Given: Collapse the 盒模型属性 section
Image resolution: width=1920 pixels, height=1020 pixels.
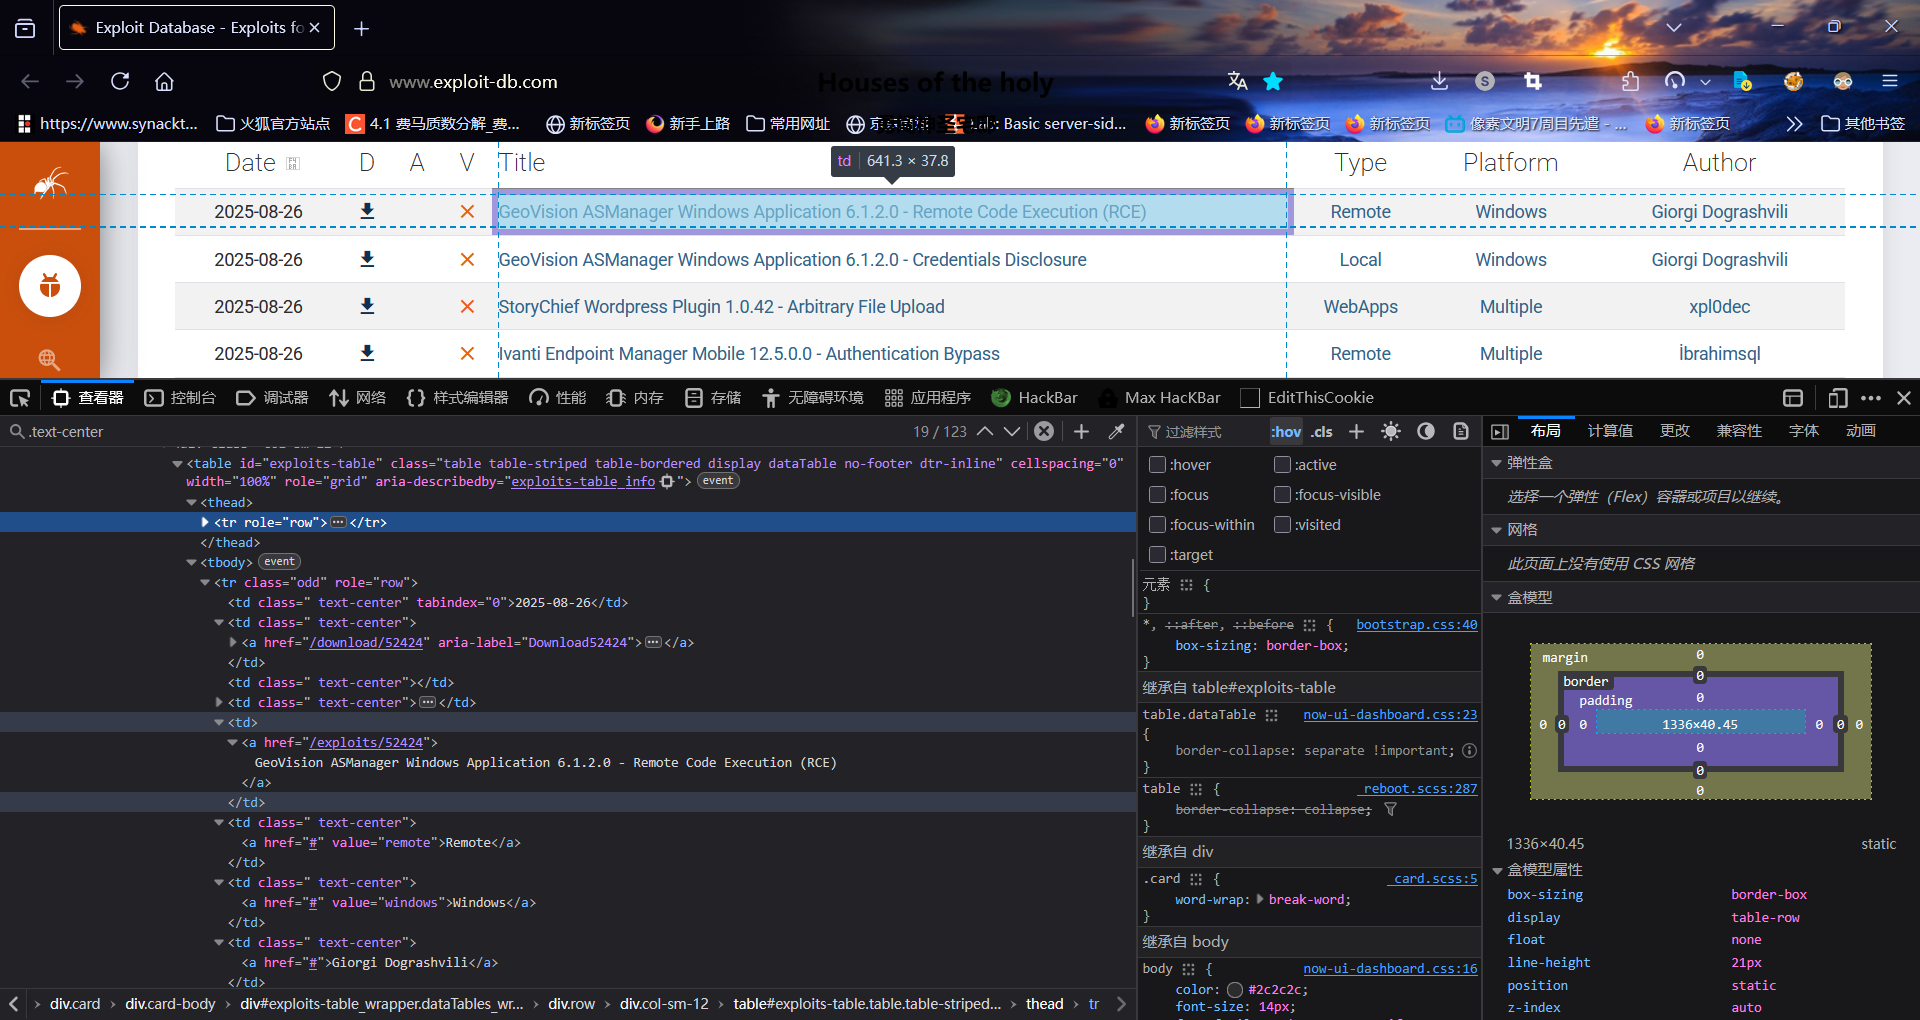Looking at the screenshot, I should (1496, 870).
